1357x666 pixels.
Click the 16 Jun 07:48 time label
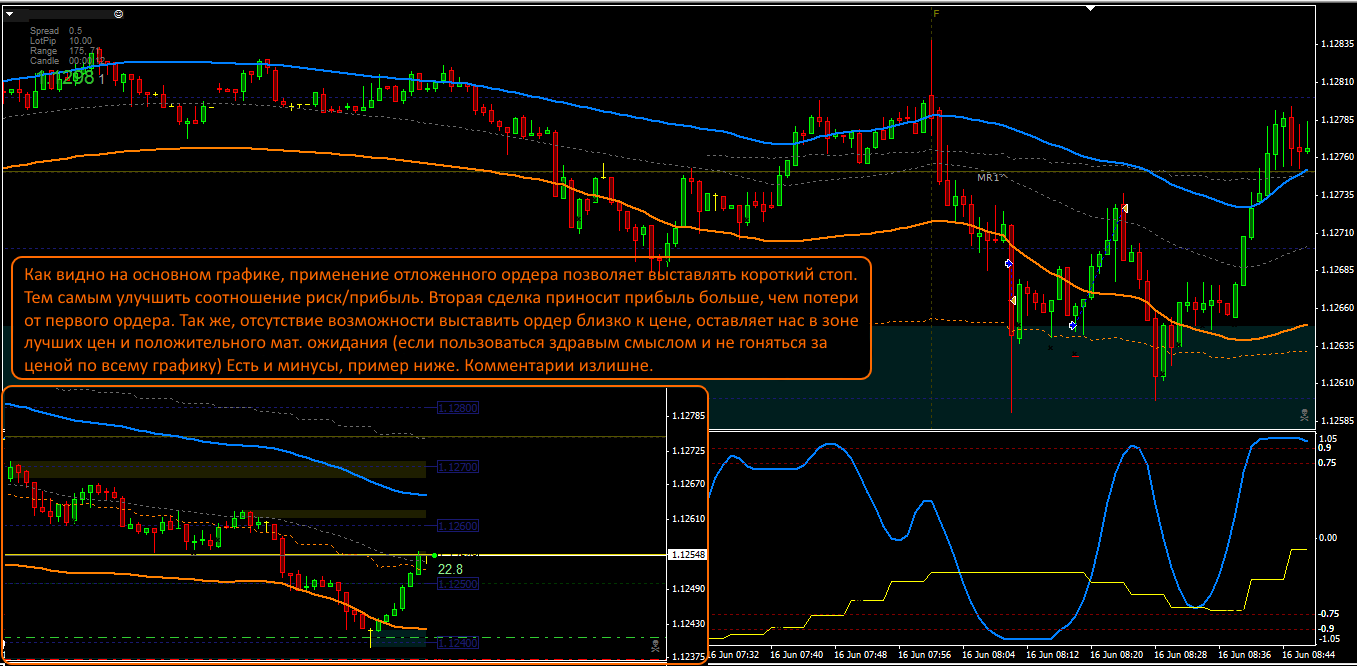861,656
